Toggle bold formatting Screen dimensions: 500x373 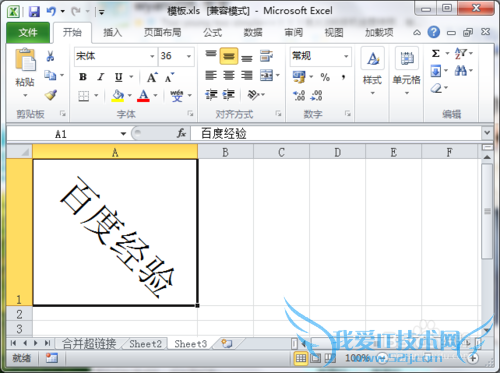pyautogui.click(x=83, y=77)
